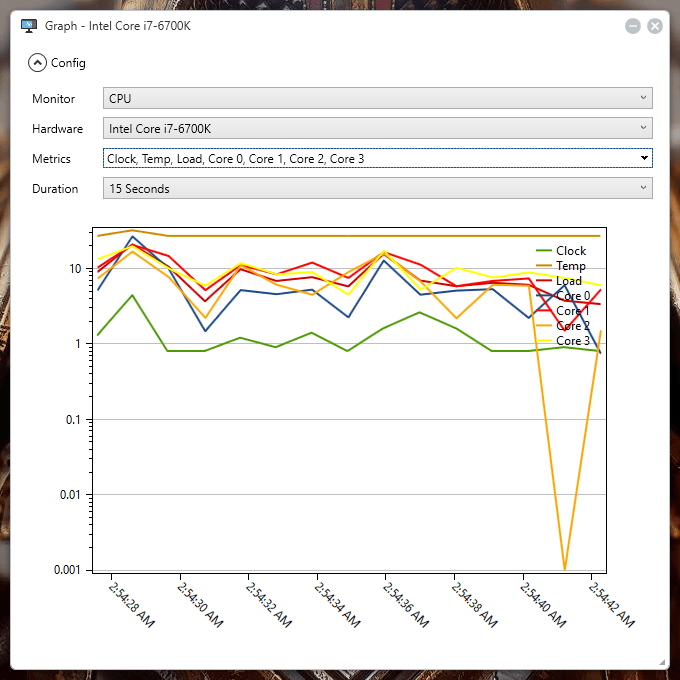Close the Graph window
Screen dimensions: 680x680
pyautogui.click(x=654, y=26)
